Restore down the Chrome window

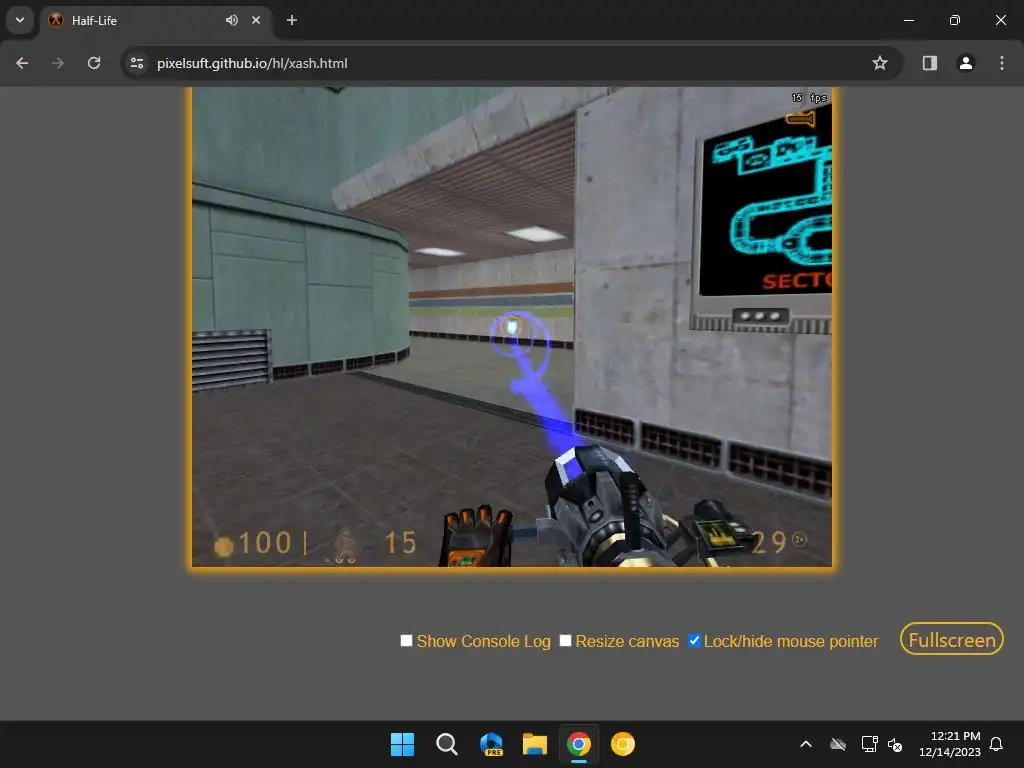955,20
